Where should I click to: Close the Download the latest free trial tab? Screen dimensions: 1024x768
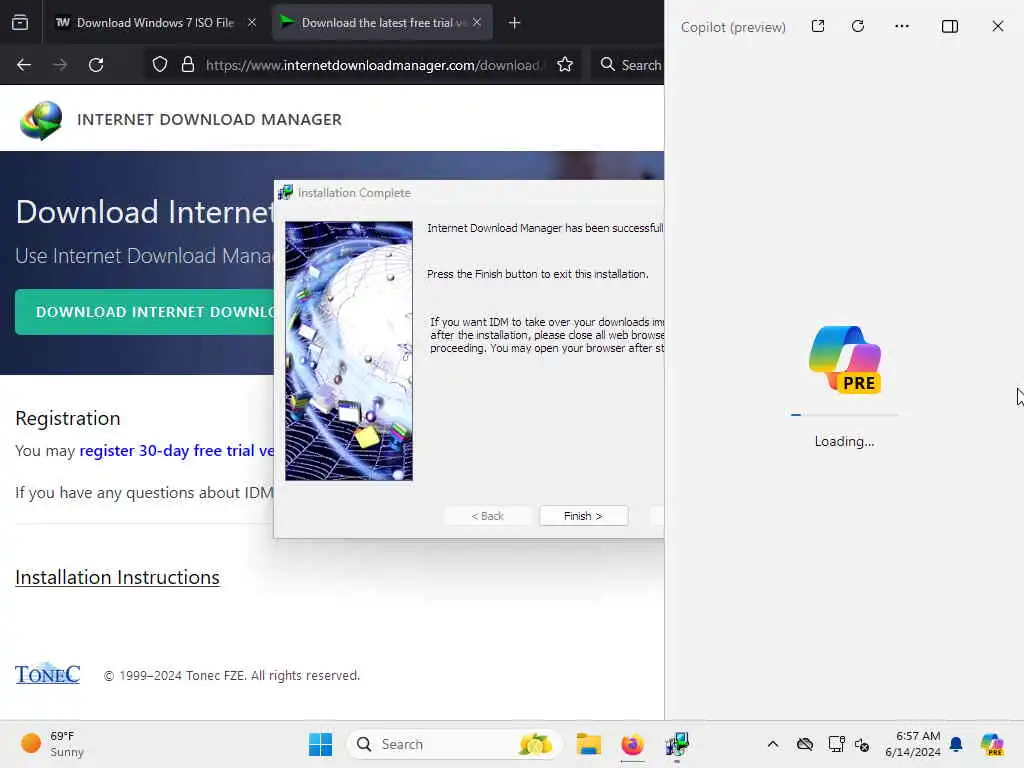coord(477,23)
